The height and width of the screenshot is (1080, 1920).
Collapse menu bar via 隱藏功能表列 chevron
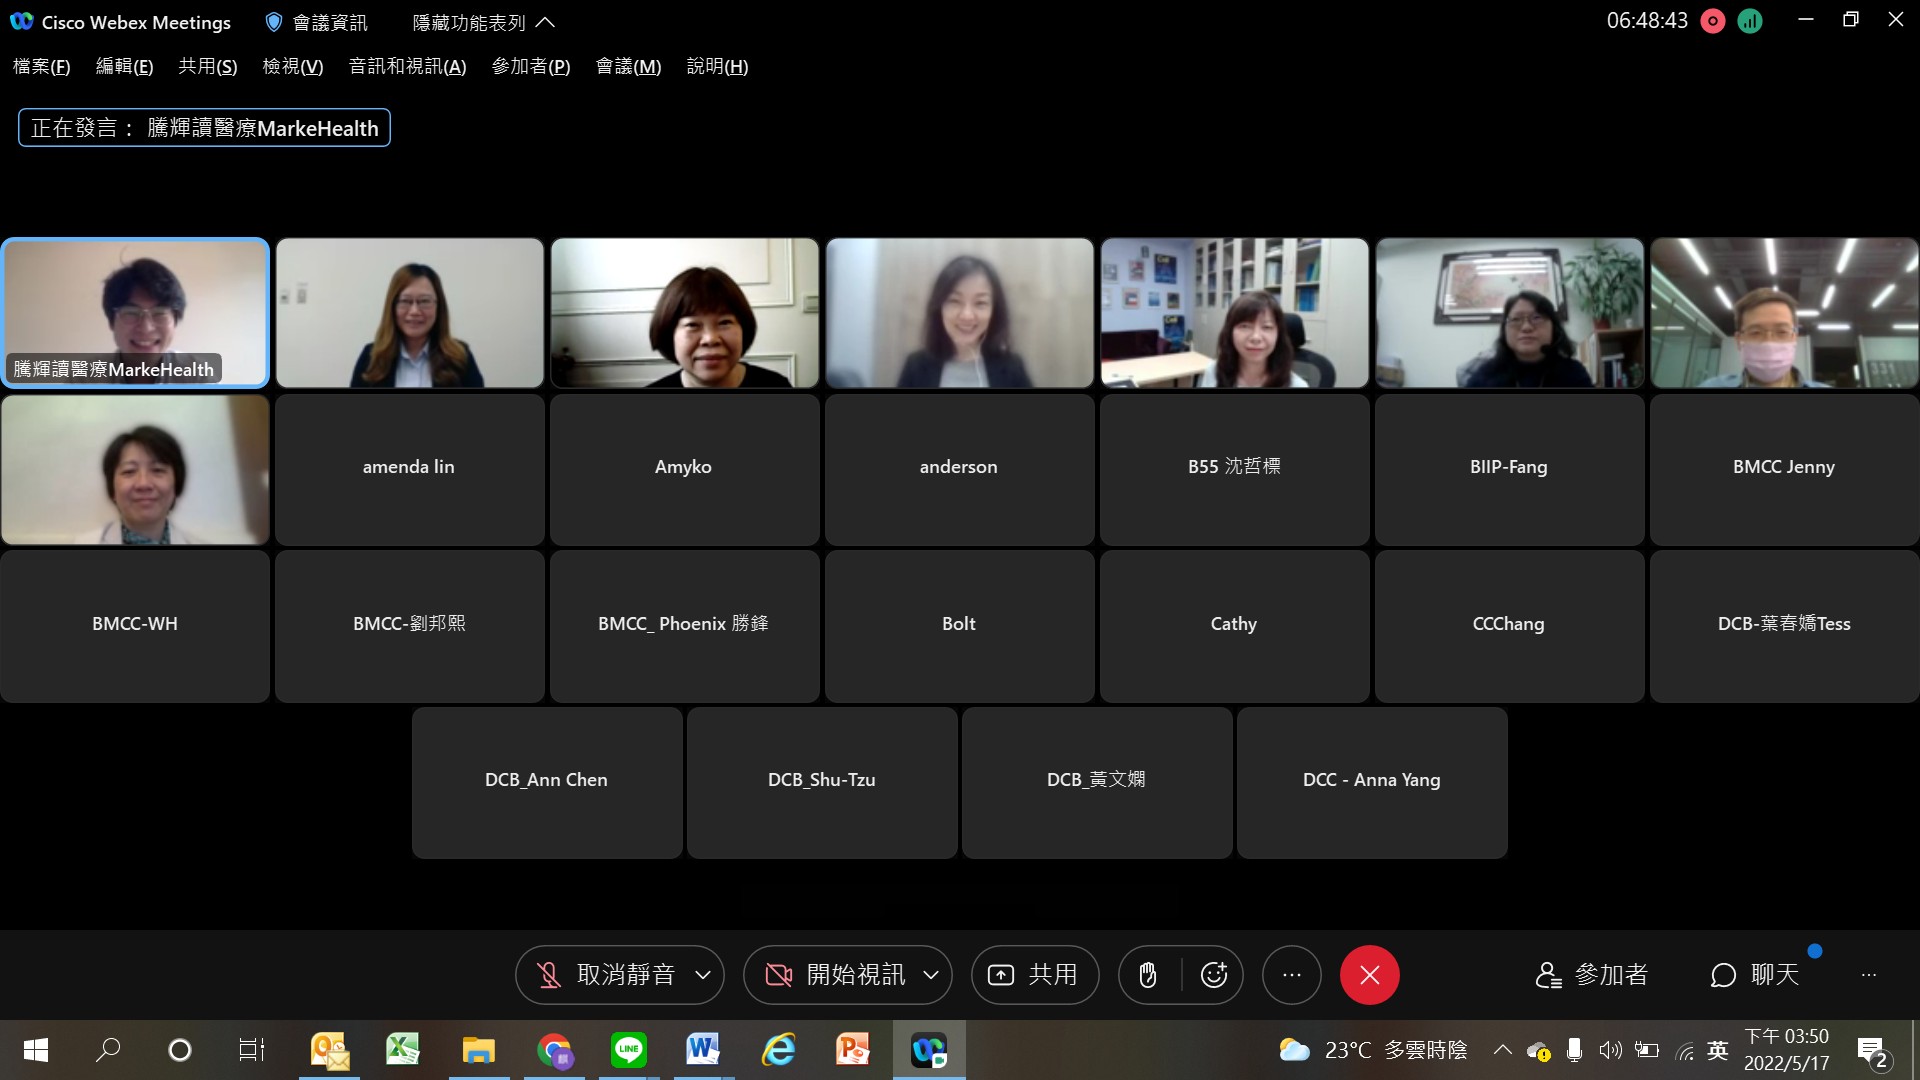(545, 22)
